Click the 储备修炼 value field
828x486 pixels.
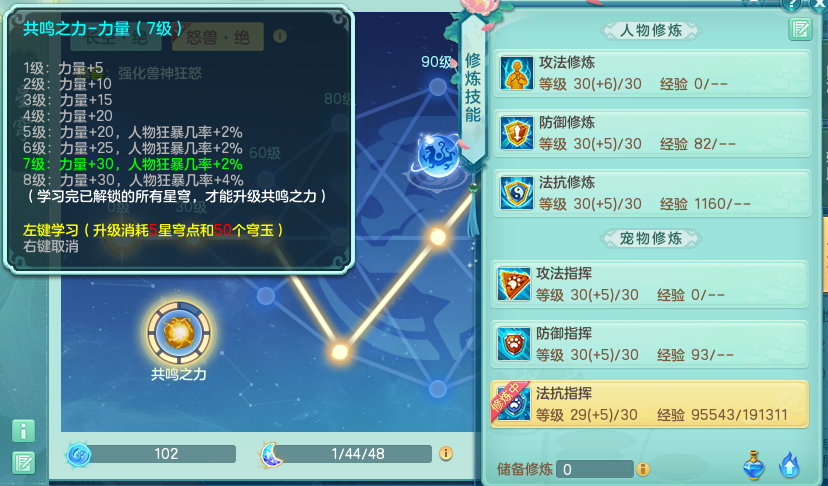(x=595, y=469)
